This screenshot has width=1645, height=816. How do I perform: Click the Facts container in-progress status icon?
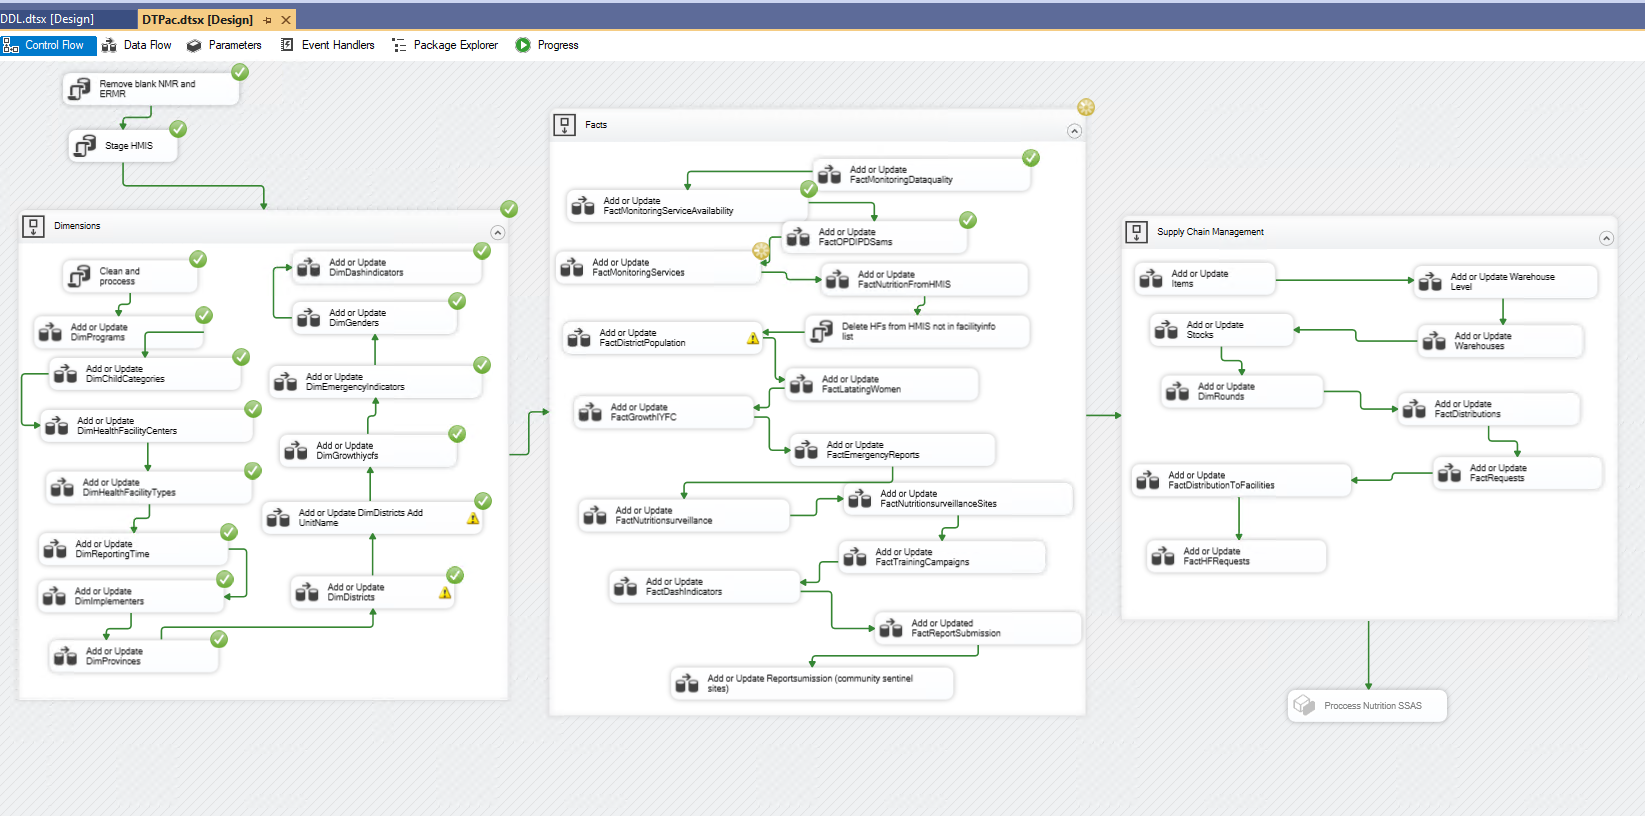pyautogui.click(x=1086, y=107)
